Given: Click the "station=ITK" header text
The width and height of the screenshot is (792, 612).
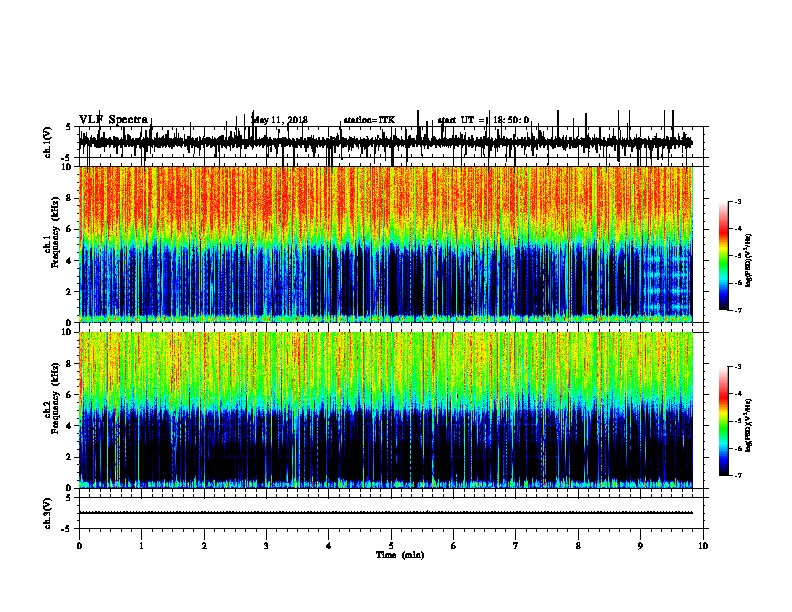Looking at the screenshot, I should (x=369, y=120).
